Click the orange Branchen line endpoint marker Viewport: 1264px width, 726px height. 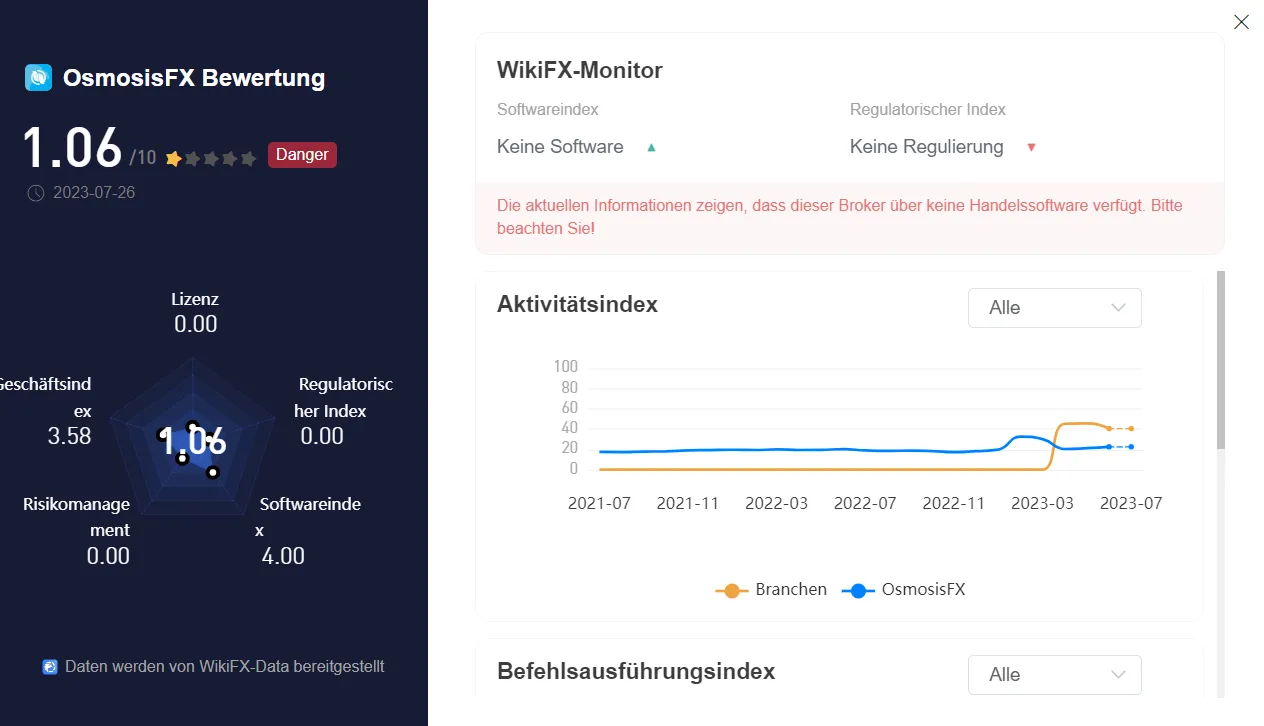1131,428
